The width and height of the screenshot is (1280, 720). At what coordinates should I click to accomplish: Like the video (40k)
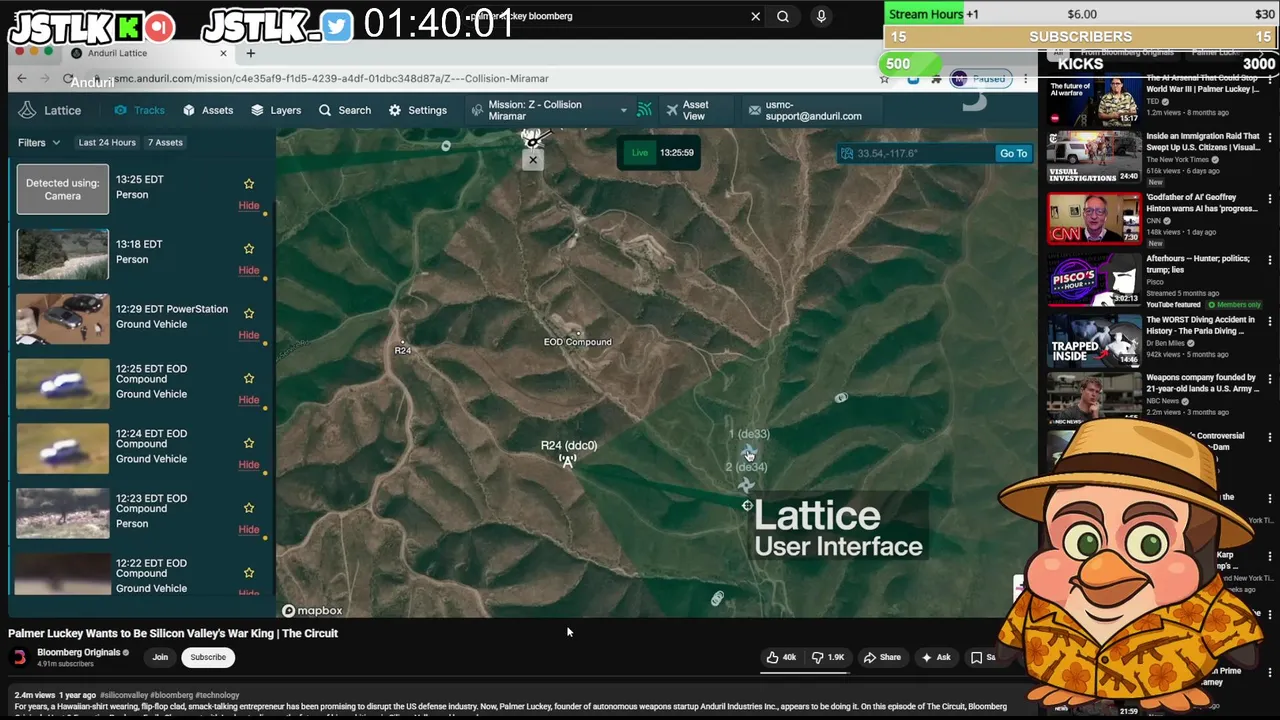pyautogui.click(x=781, y=657)
